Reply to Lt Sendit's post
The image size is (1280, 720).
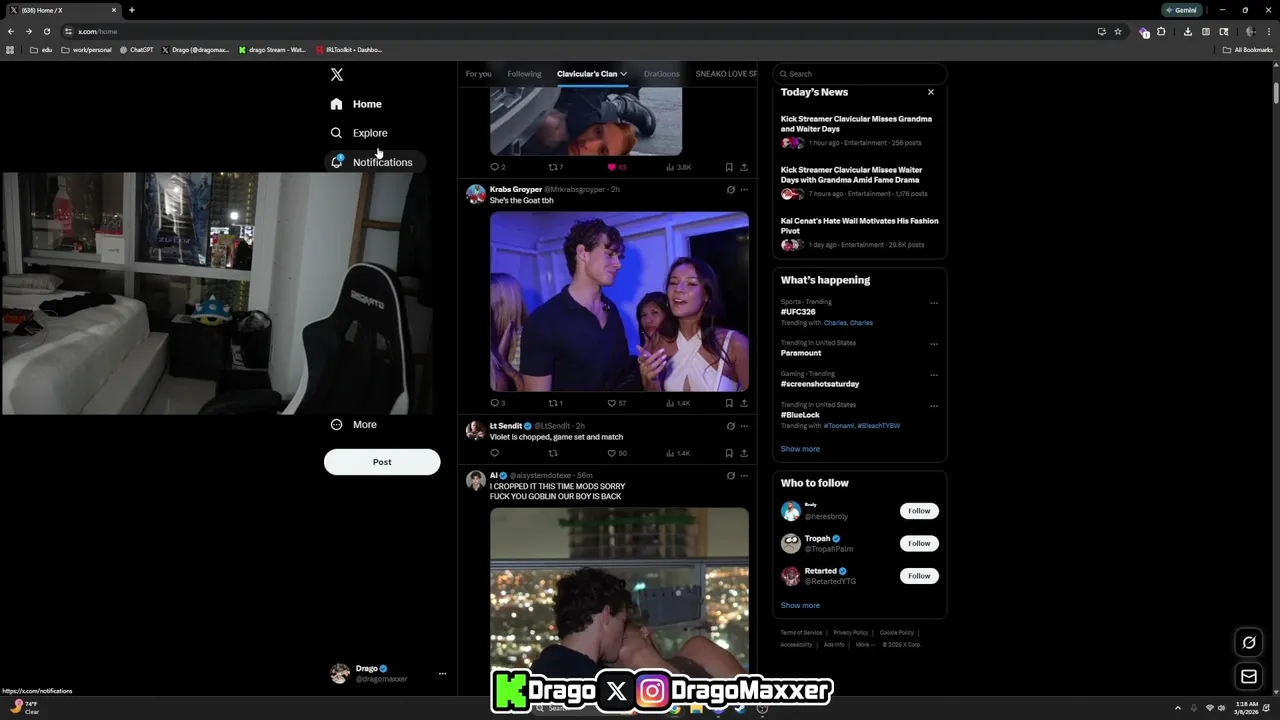coord(494,453)
